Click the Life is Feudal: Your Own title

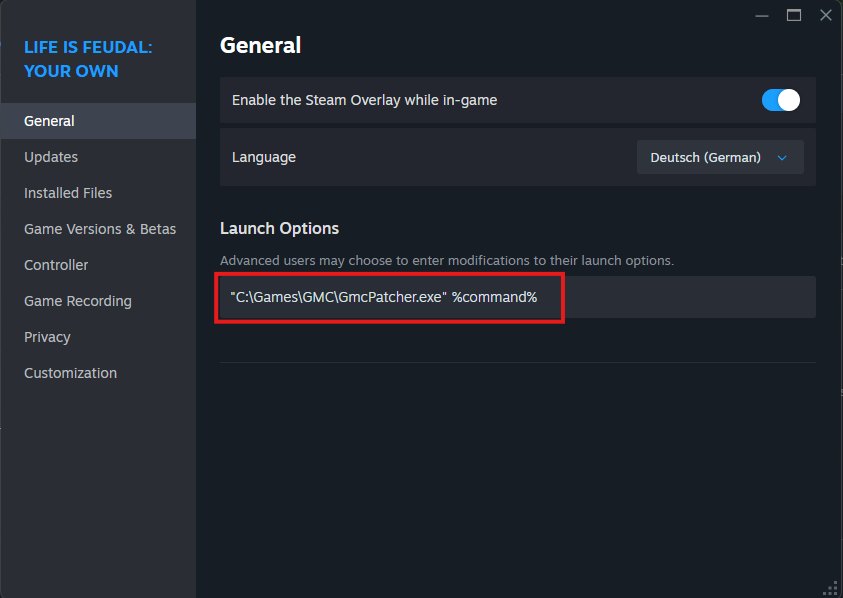(x=88, y=59)
